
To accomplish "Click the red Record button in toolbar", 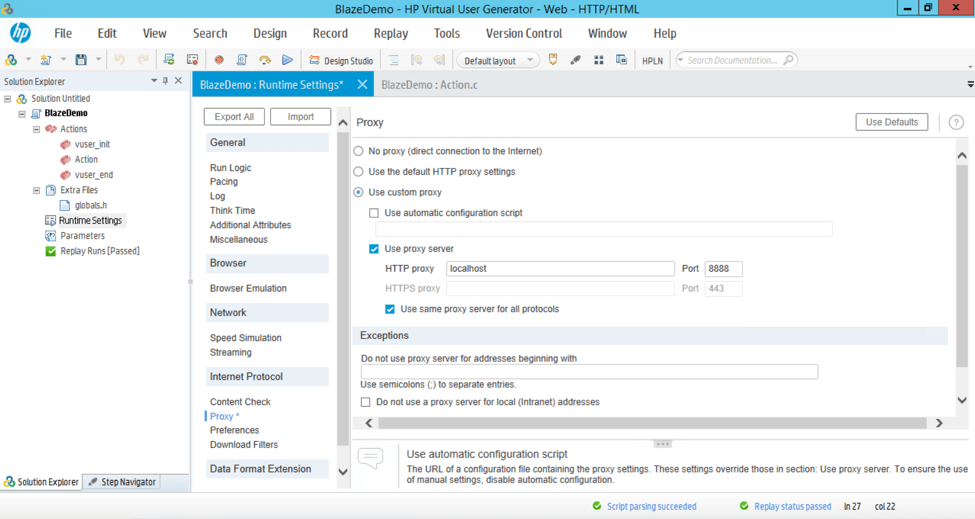I will click(219, 60).
